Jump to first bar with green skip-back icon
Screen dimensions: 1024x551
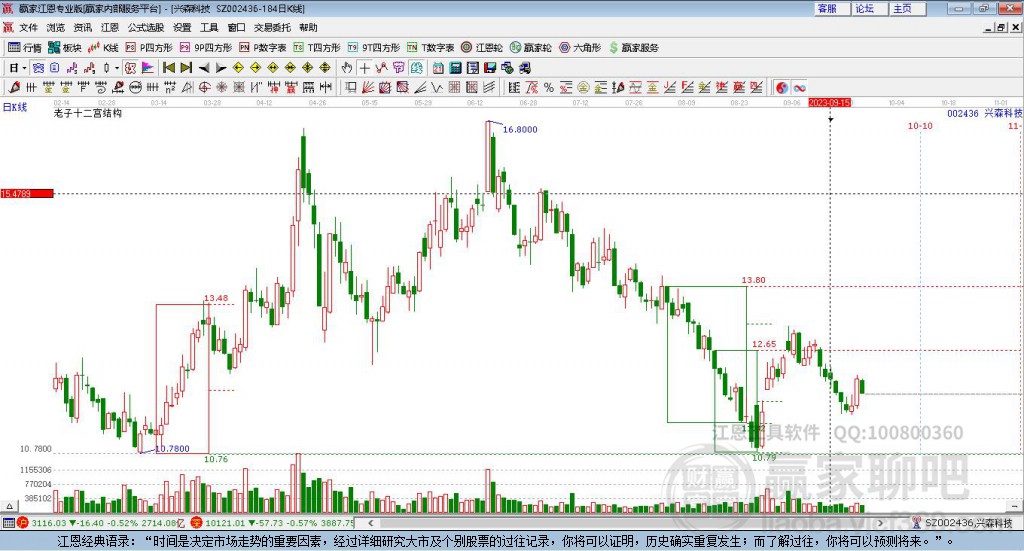point(169,68)
